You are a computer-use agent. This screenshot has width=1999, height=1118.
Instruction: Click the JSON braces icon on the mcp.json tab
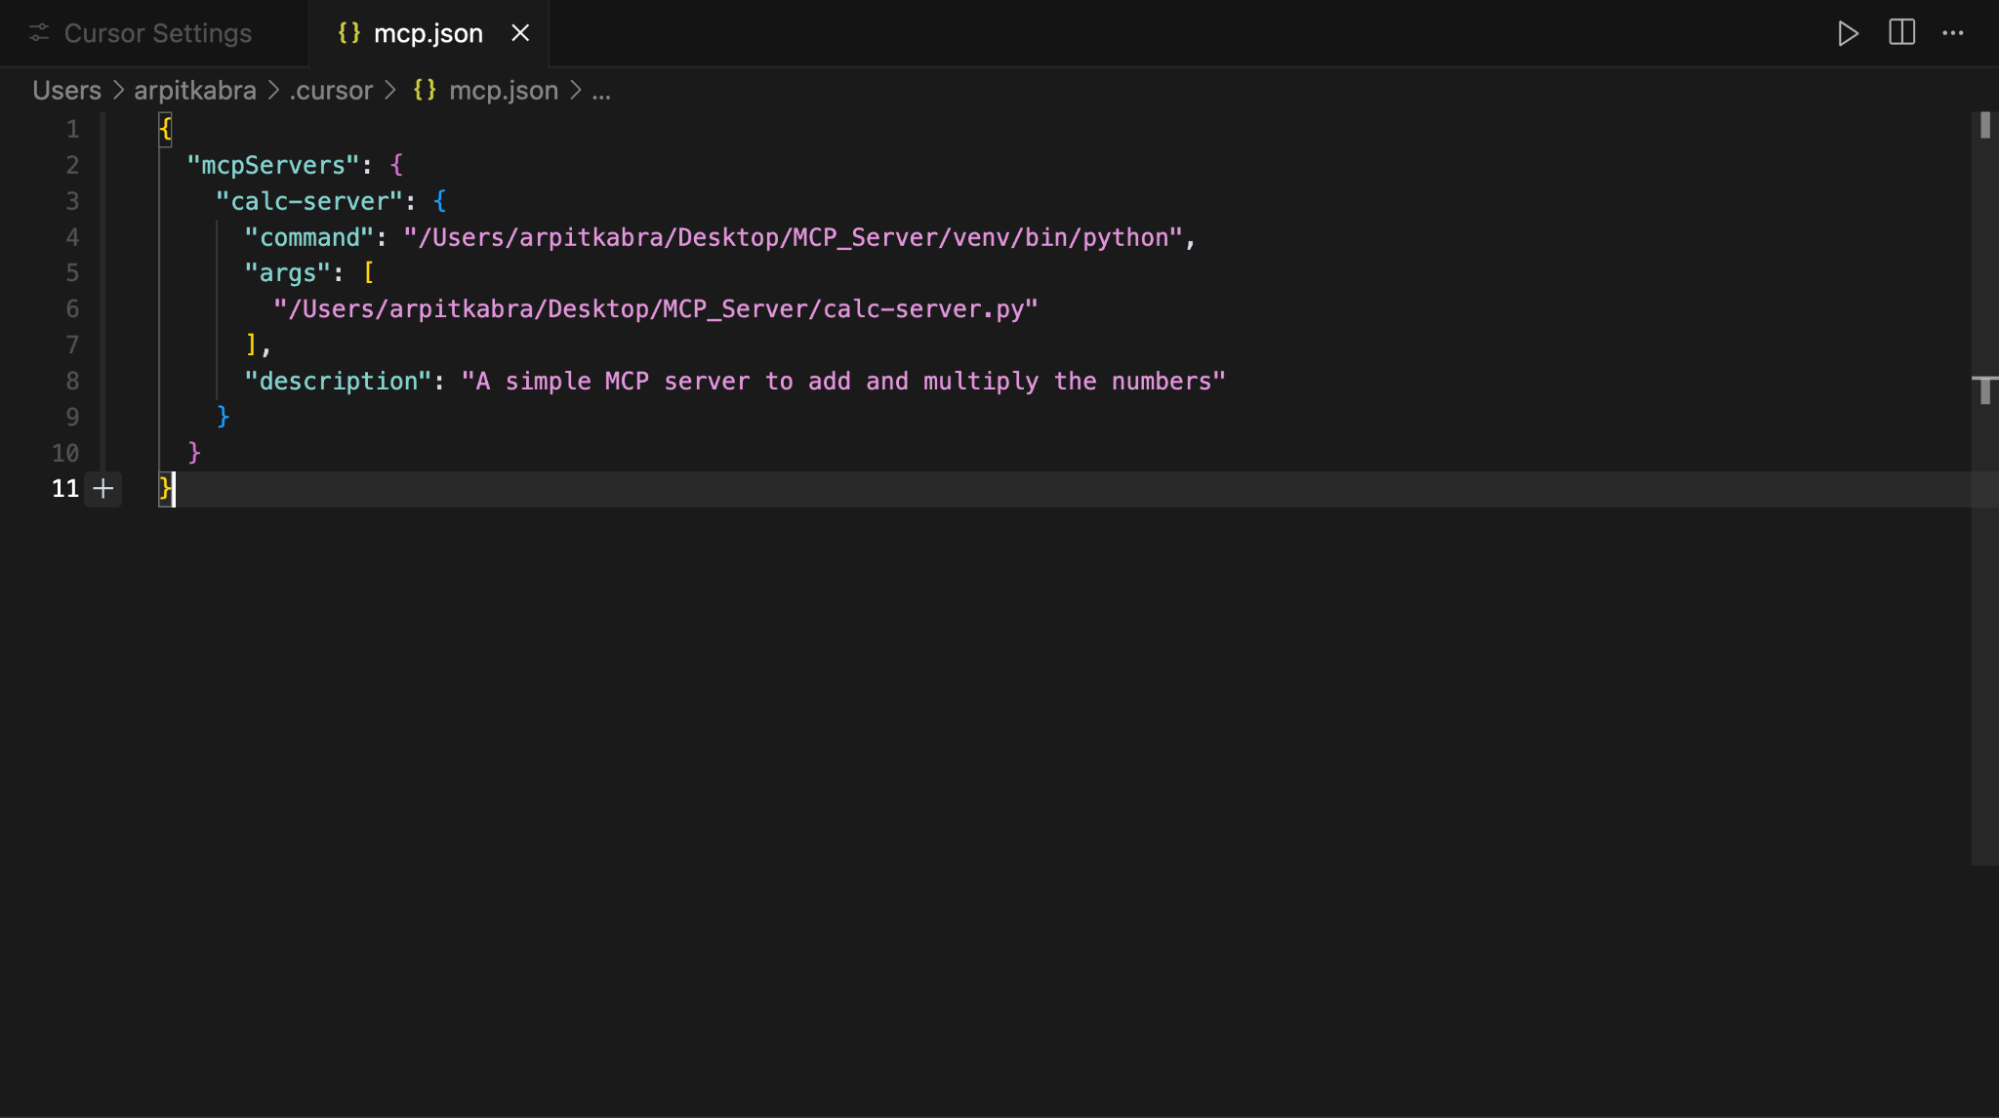348,33
